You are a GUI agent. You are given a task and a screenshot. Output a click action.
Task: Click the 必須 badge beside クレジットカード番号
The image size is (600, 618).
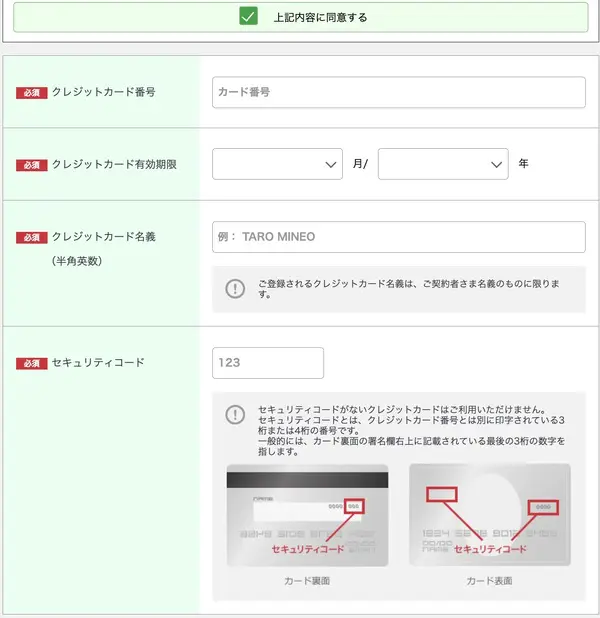31,92
